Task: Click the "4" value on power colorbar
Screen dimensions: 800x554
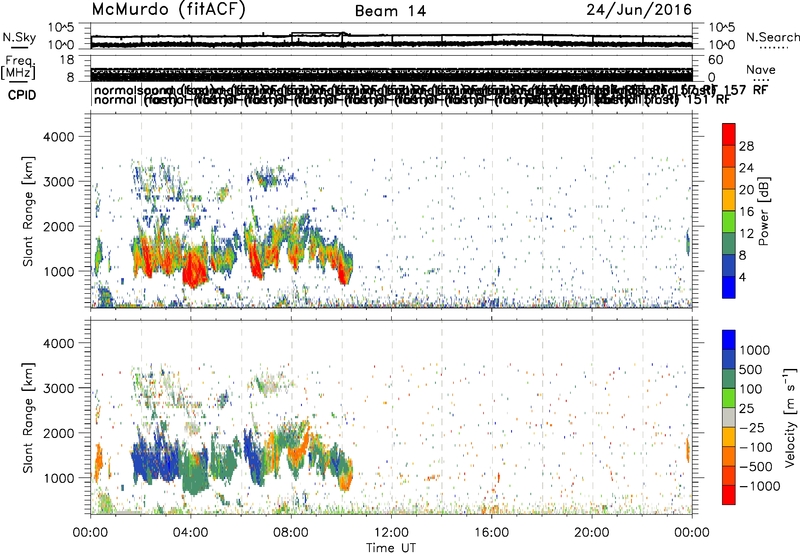Action: (x=742, y=277)
